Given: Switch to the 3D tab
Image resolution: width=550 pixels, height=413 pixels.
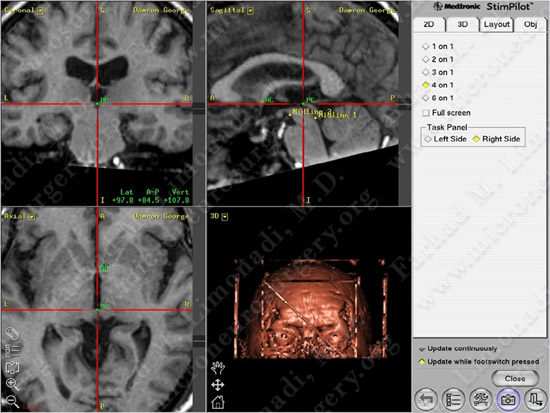Looking at the screenshot, I should click(462, 25).
